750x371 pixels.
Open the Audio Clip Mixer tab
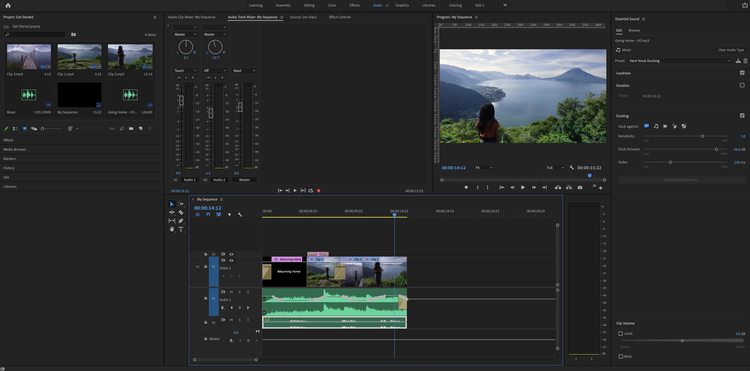click(x=192, y=17)
